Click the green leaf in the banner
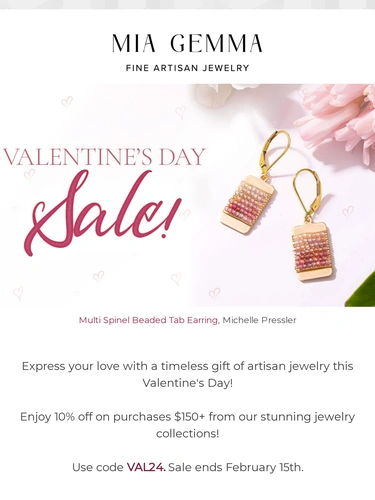 point(361,291)
